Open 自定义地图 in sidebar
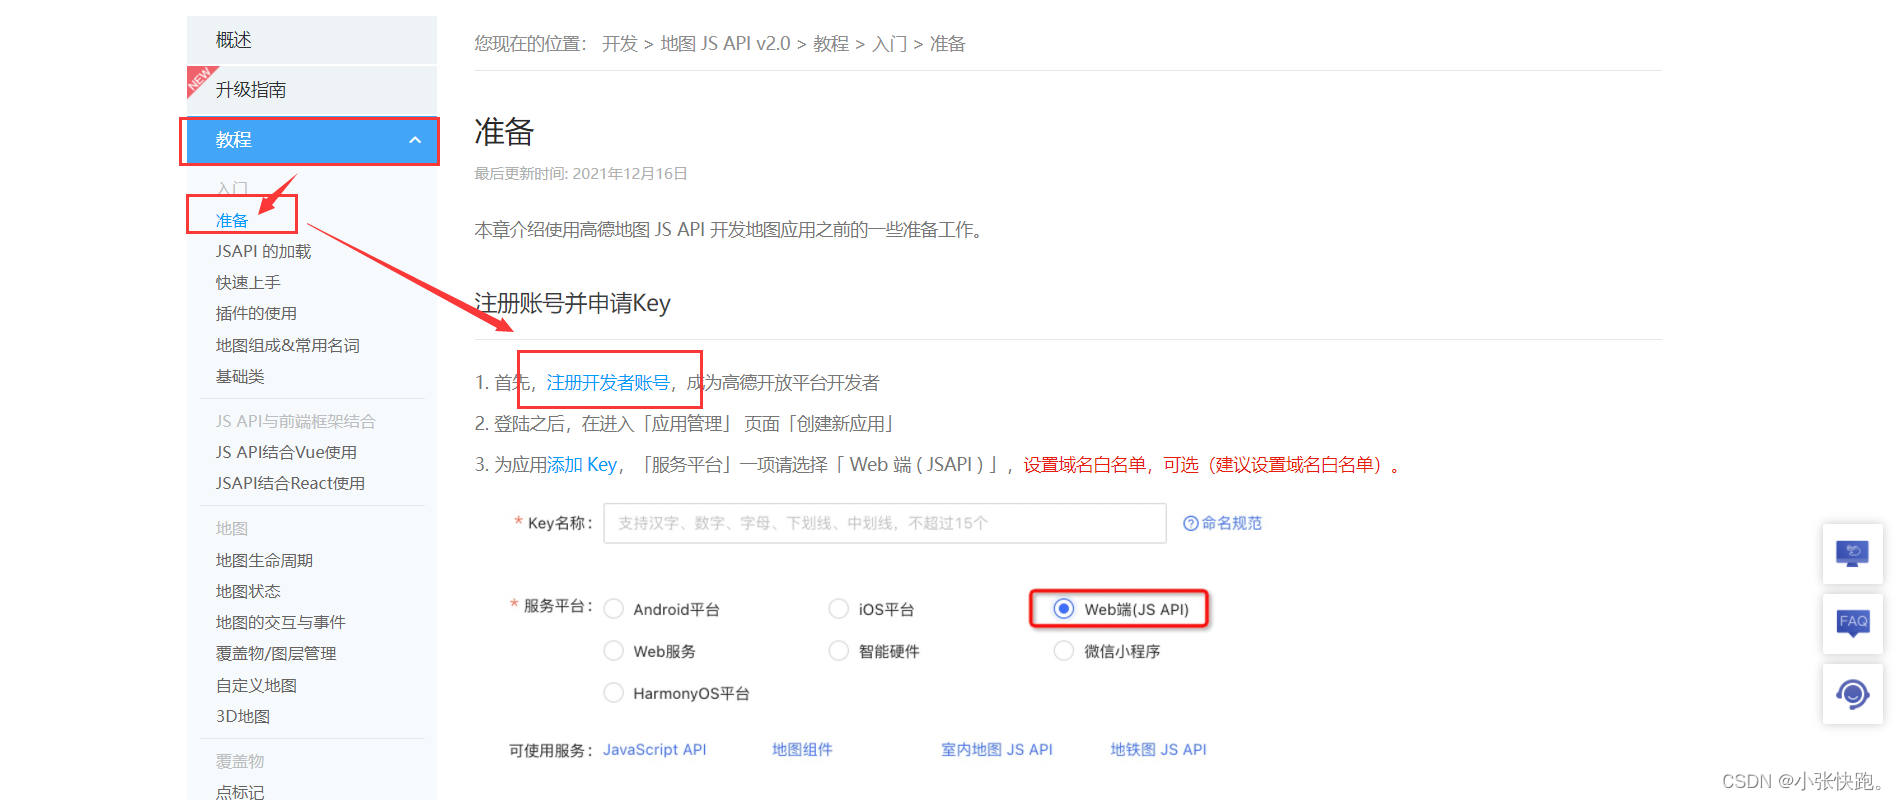 pos(256,686)
